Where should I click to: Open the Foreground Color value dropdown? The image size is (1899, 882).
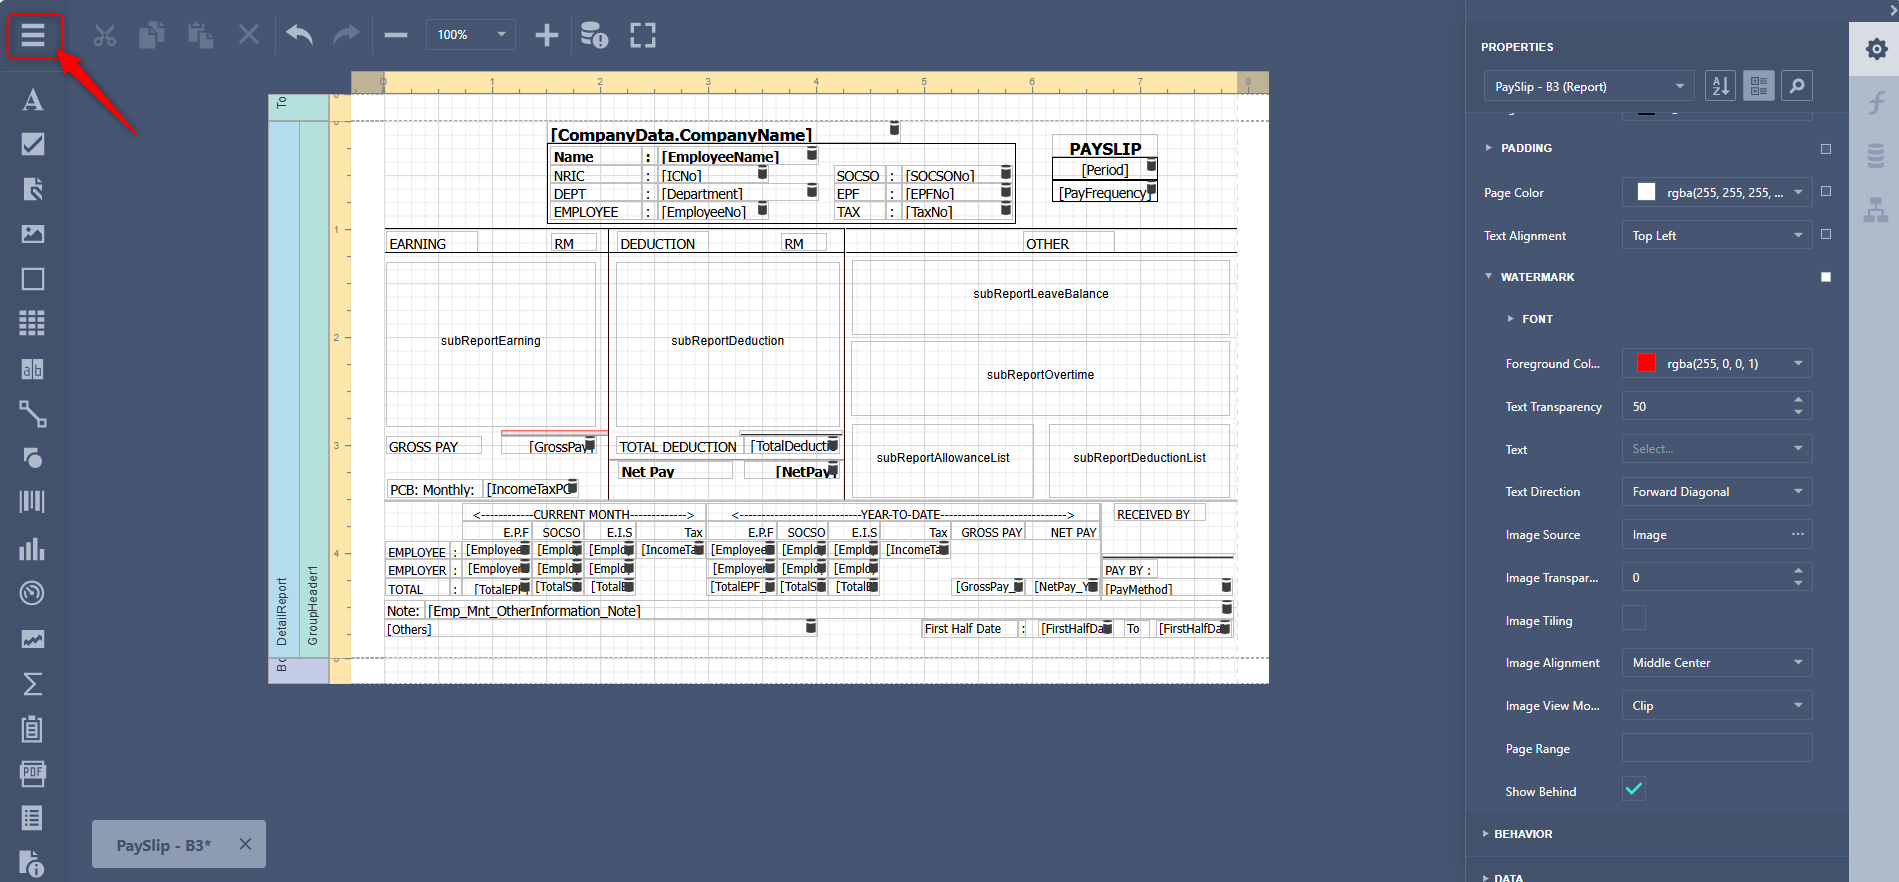1798,363
